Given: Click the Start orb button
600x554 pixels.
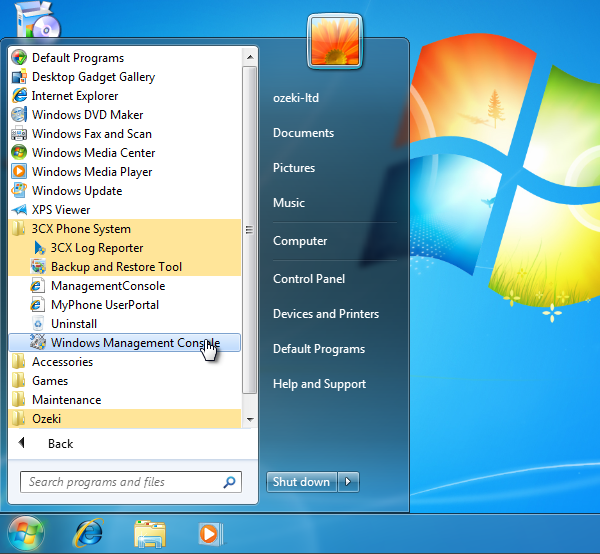Looking at the screenshot, I should tap(26, 533).
